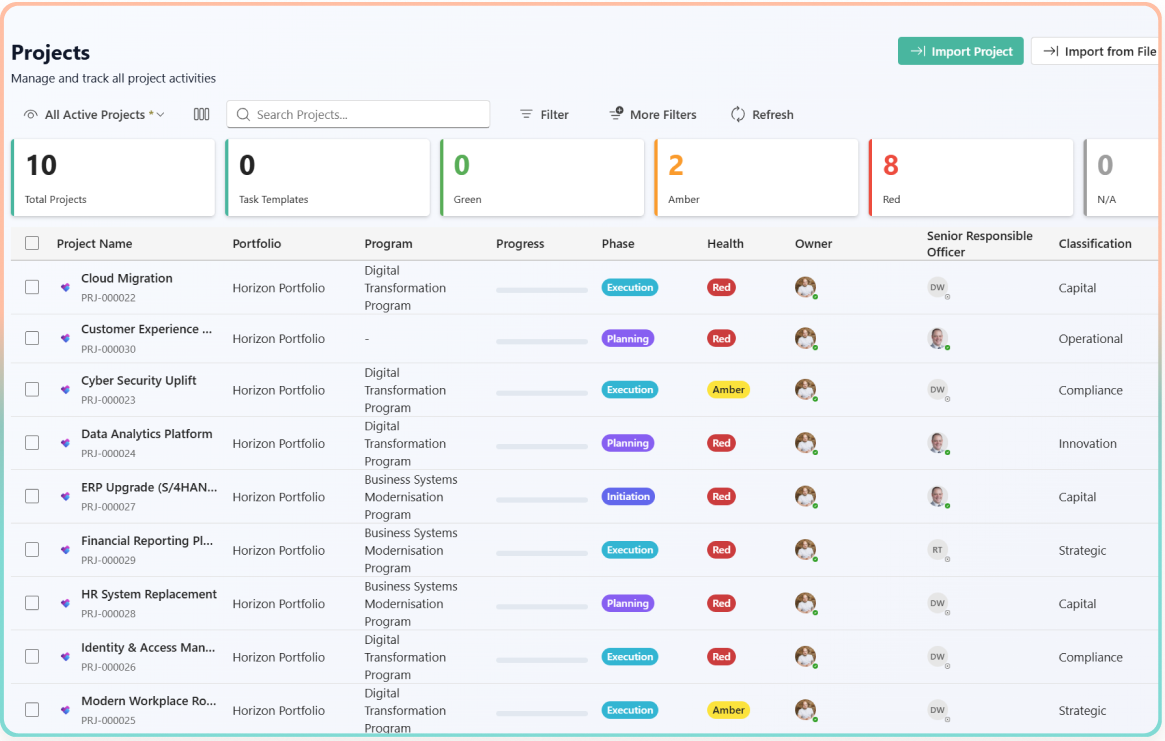Toggle the select-all checkbox in the header
The height and width of the screenshot is (741, 1165).
[32, 243]
